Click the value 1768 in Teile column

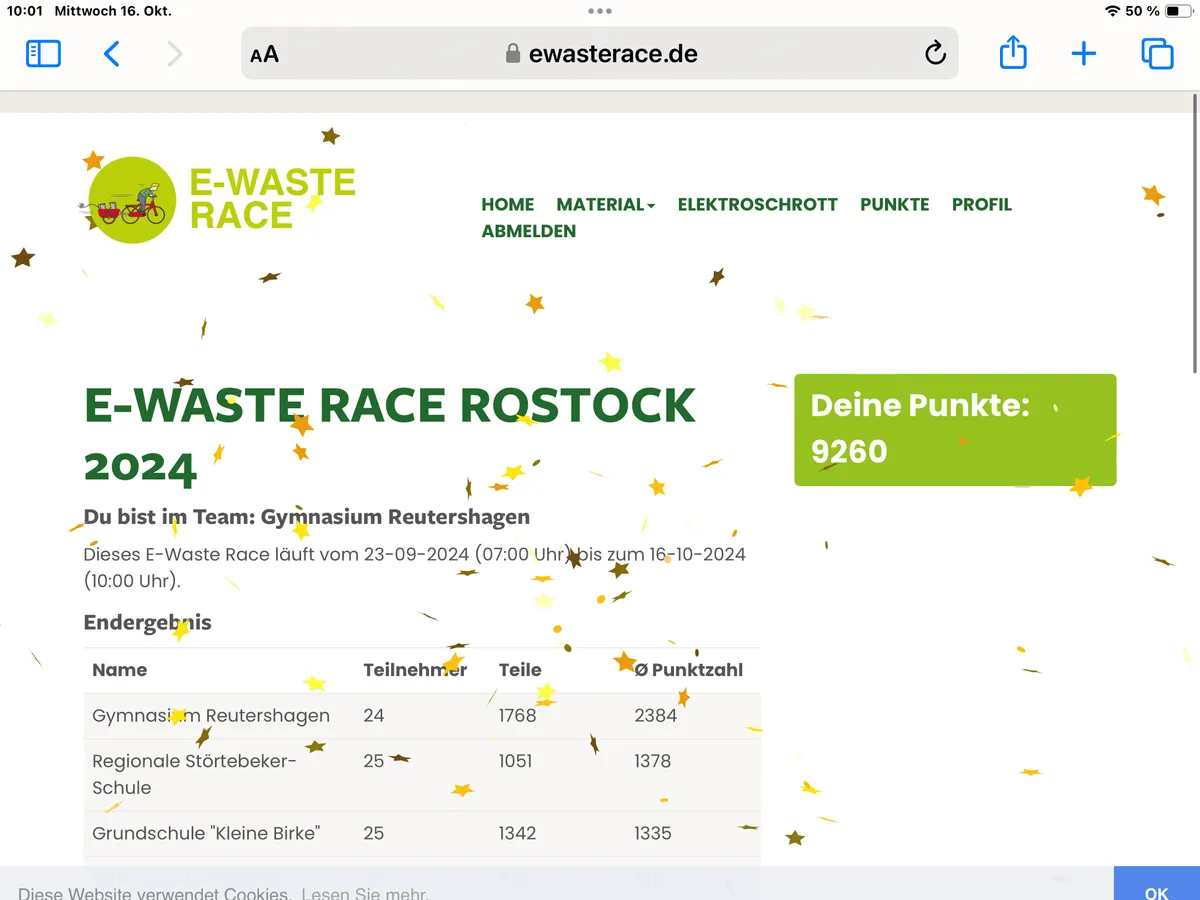coord(518,715)
